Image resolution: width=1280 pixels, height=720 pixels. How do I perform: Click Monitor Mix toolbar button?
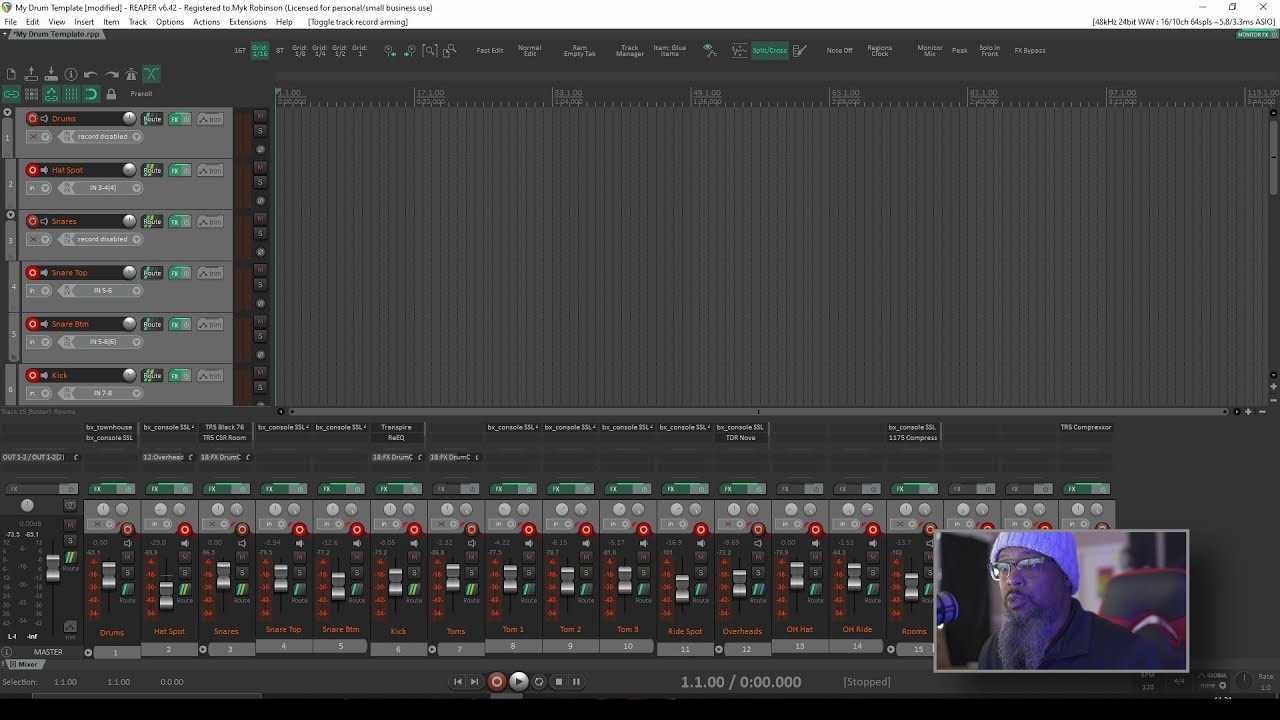[930, 50]
